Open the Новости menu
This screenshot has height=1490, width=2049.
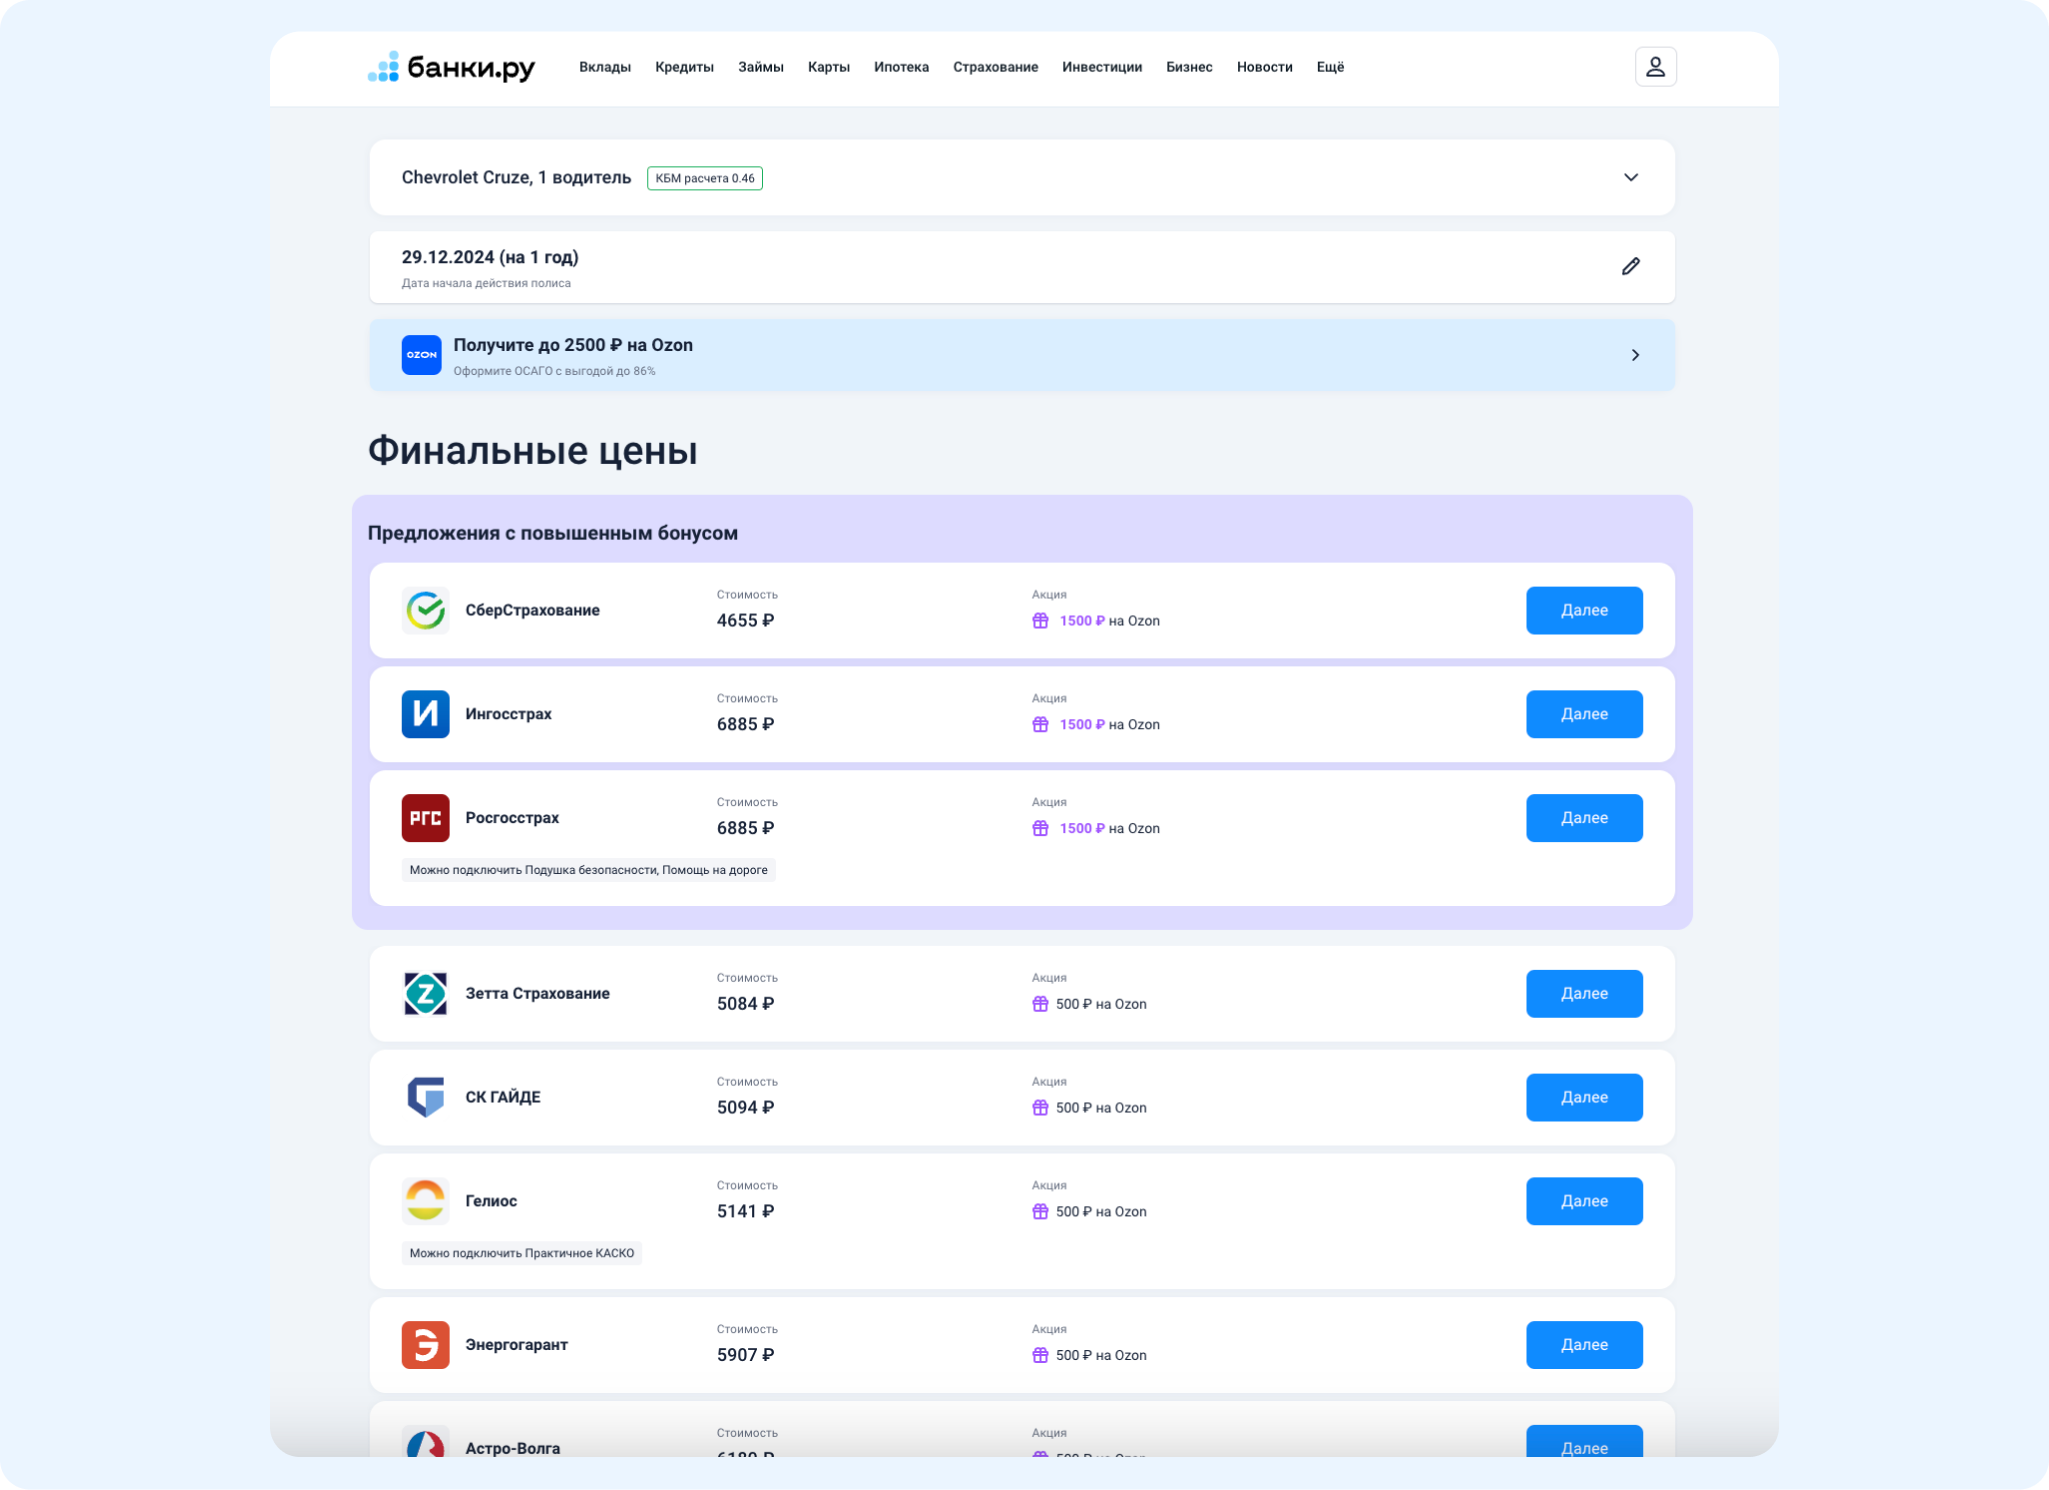[1264, 67]
